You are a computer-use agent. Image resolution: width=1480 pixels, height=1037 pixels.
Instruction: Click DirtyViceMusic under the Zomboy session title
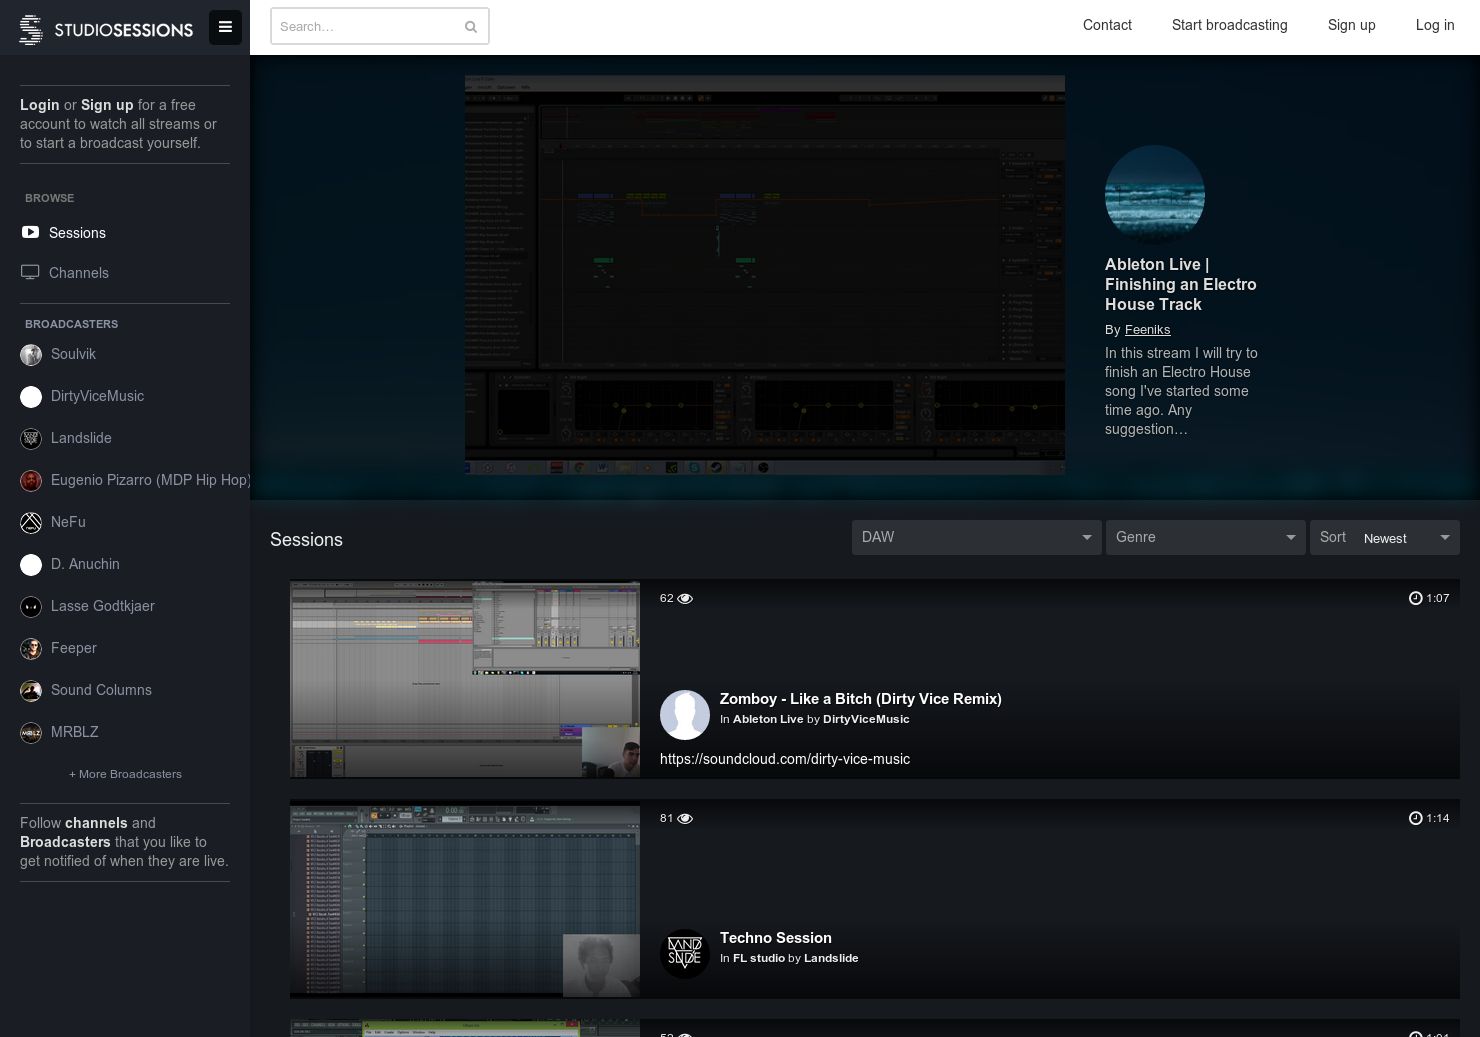[866, 719]
